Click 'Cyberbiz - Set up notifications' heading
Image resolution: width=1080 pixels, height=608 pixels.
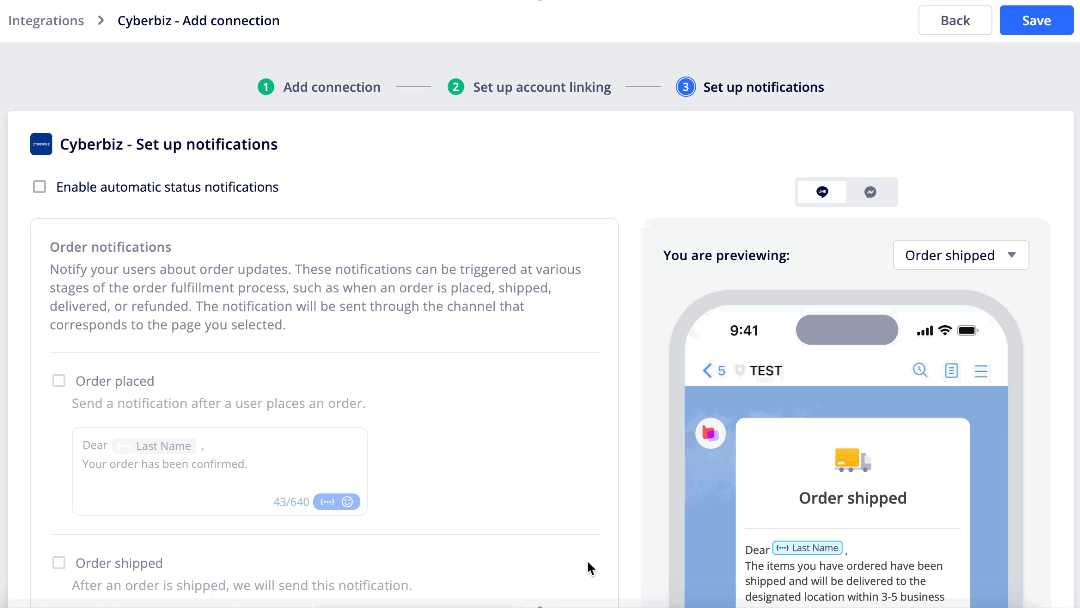pyautogui.click(x=169, y=144)
